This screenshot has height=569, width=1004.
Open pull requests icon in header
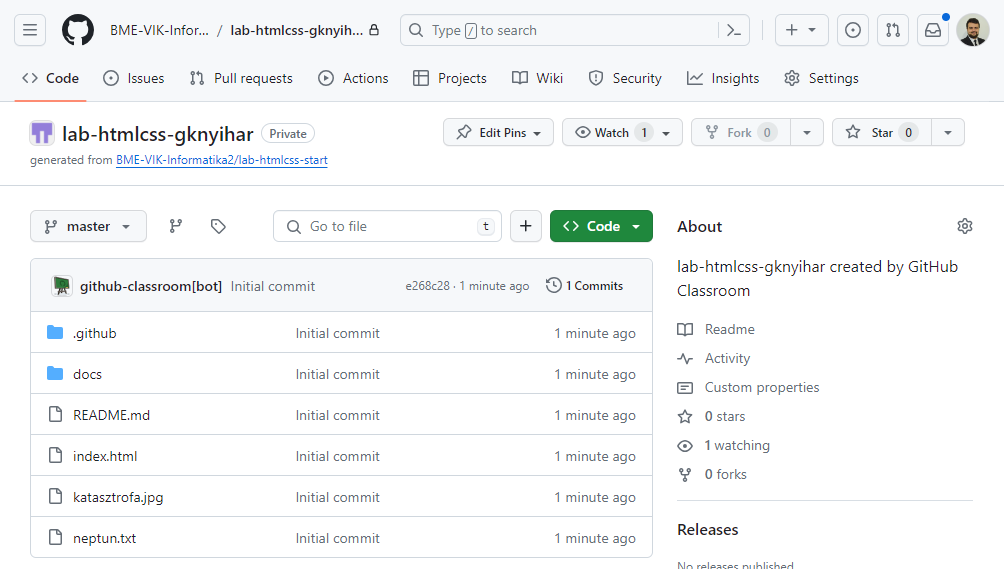pos(893,30)
